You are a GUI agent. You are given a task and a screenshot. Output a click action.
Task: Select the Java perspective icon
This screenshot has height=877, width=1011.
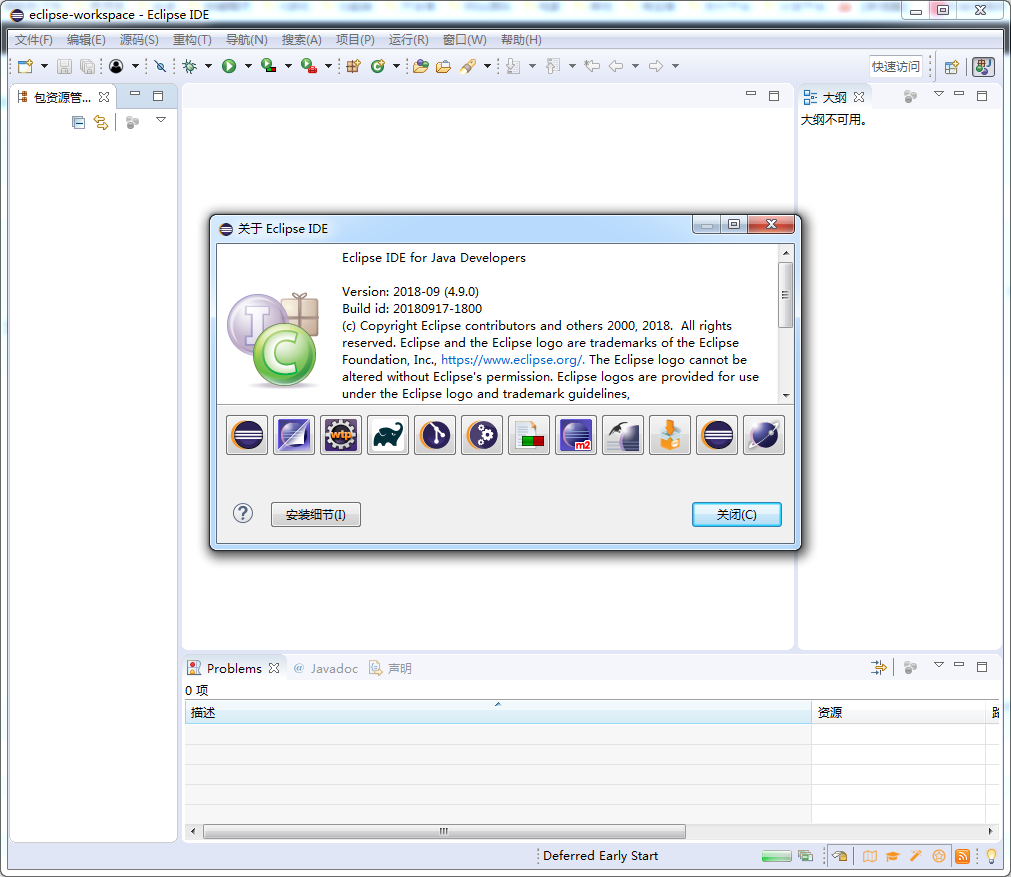[983, 66]
